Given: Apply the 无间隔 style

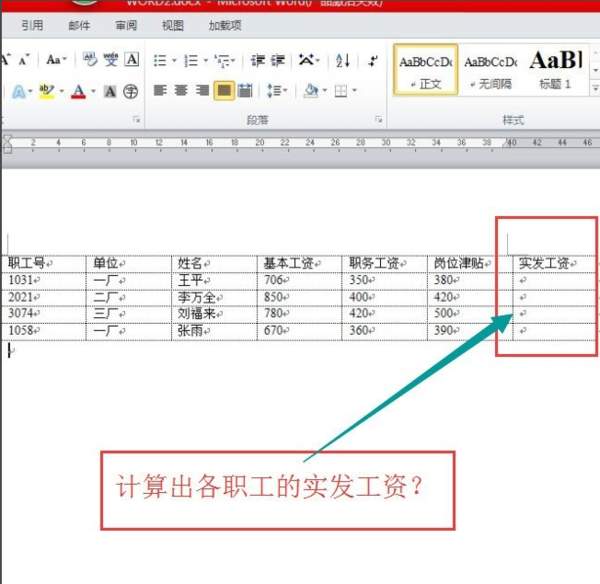Looking at the screenshot, I should pos(491,70).
